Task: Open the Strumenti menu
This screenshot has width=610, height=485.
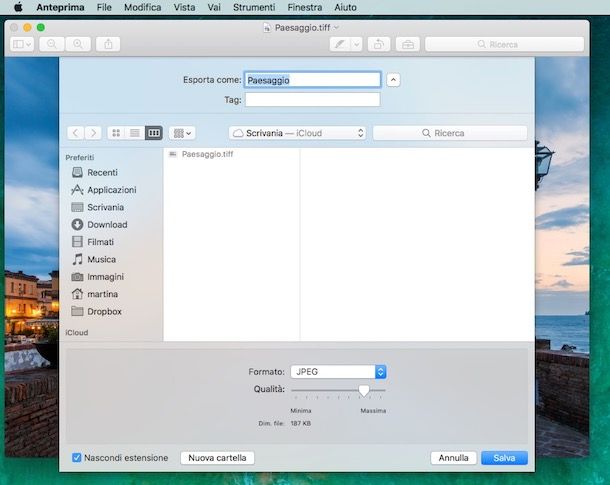Action: (x=254, y=7)
